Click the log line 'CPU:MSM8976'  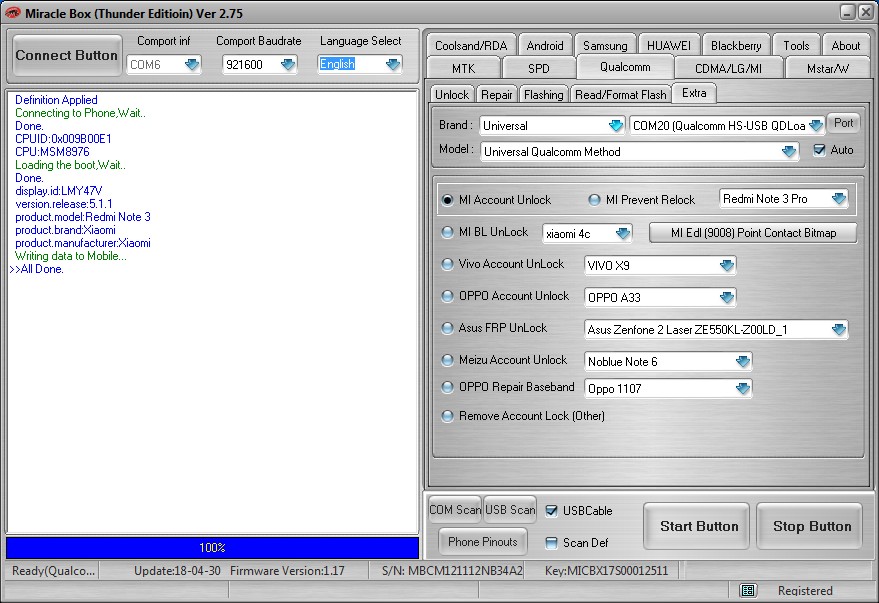(x=52, y=152)
